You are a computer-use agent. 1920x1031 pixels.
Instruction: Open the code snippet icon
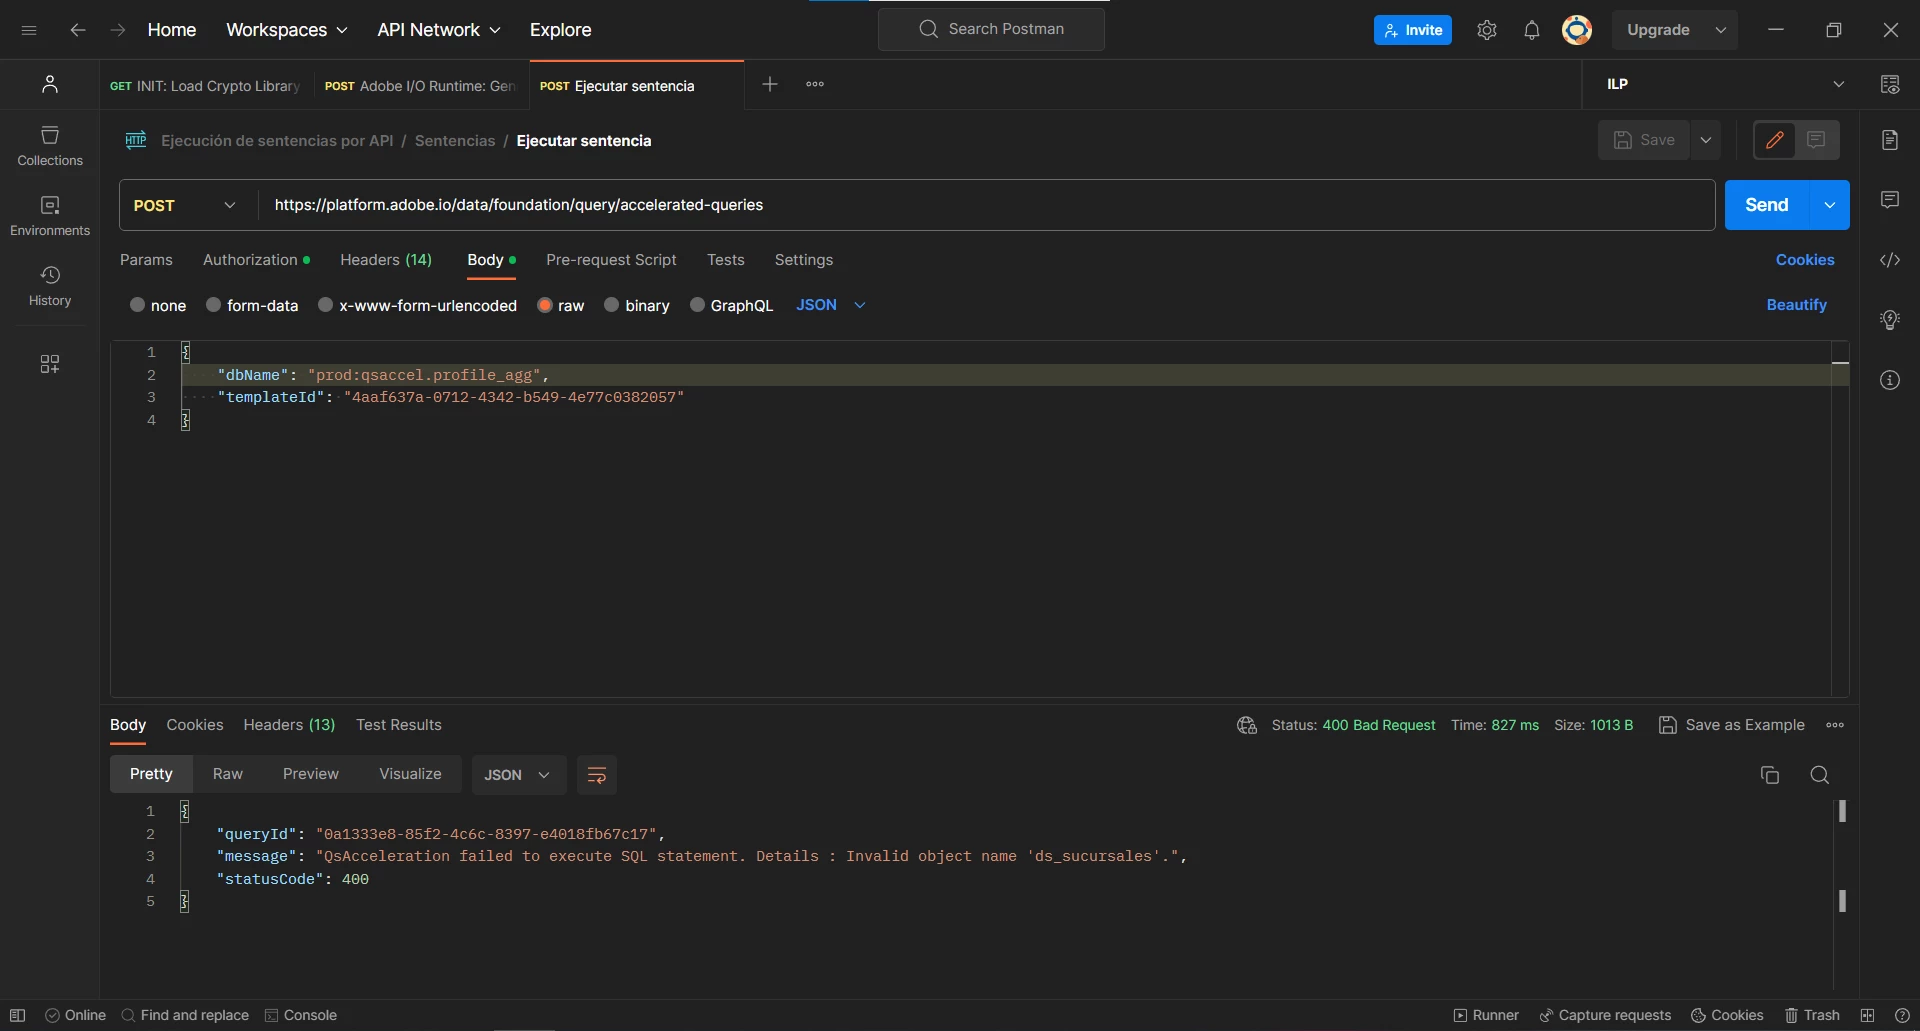click(1890, 260)
